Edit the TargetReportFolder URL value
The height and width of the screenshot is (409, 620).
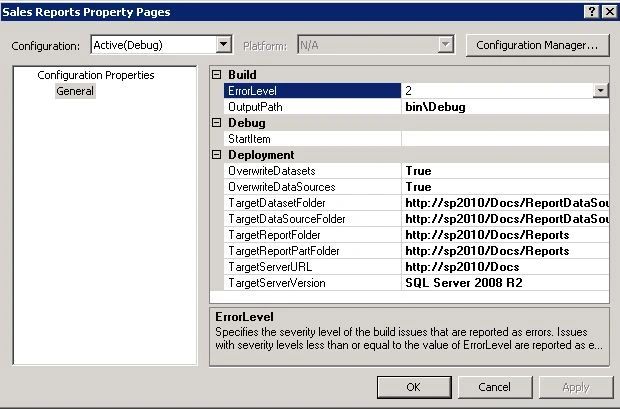(505, 235)
